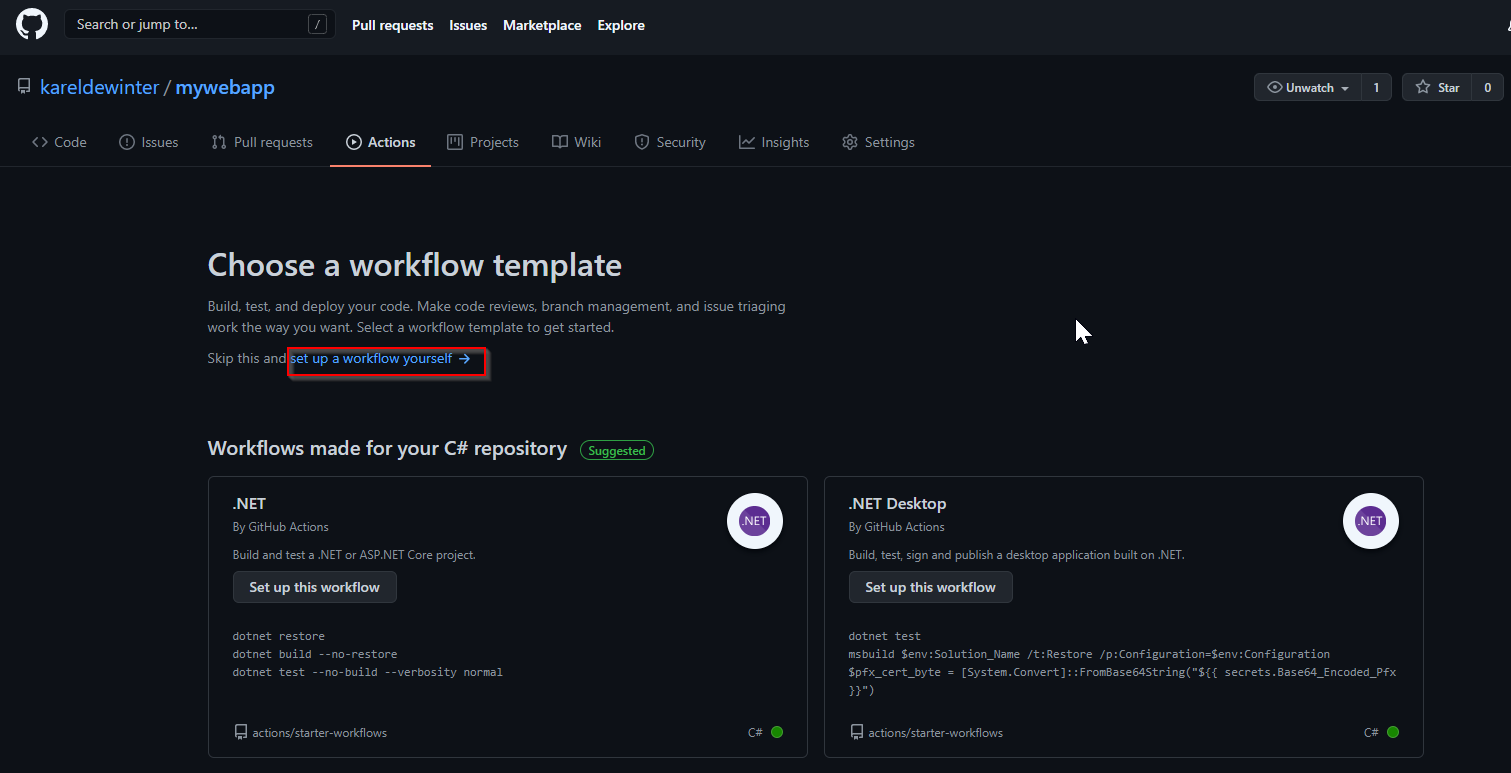The height and width of the screenshot is (773, 1511).
Task: Click the repo icon beside actions/starter-workflows in .NET Desktop card
Action: (x=856, y=732)
